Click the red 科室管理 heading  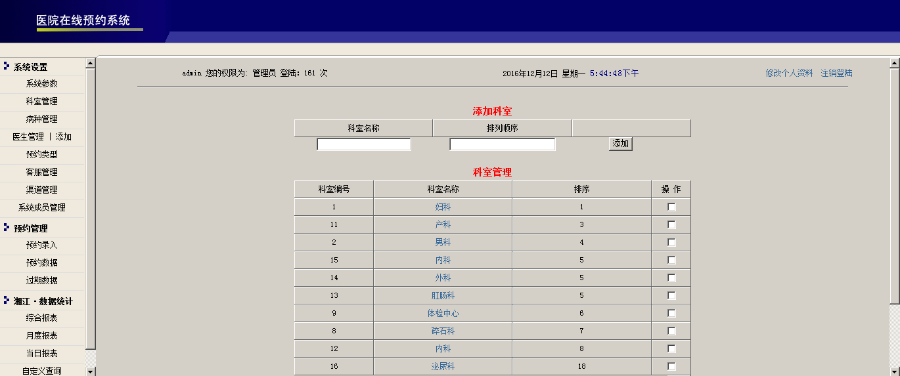(492, 172)
